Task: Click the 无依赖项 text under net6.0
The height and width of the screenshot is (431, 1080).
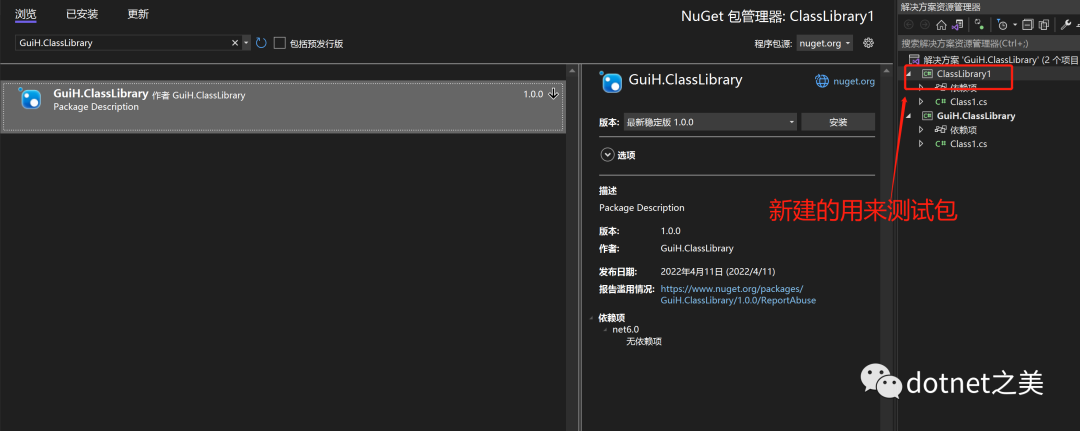Action: pyautogui.click(x=644, y=341)
